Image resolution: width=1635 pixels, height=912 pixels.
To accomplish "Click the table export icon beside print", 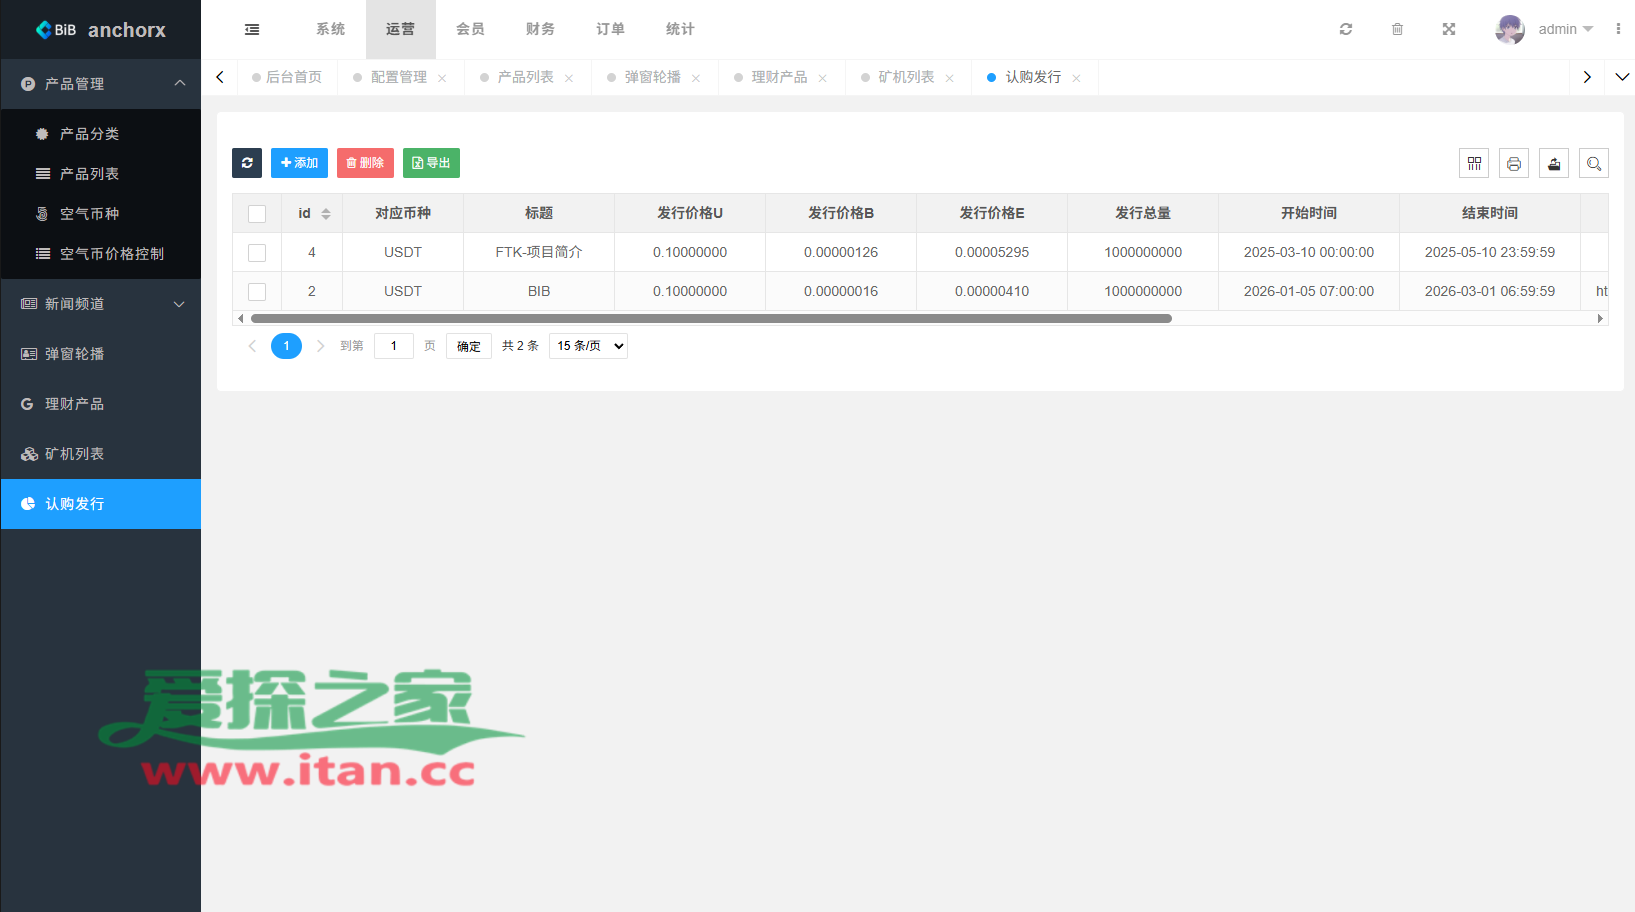I will coord(1554,163).
